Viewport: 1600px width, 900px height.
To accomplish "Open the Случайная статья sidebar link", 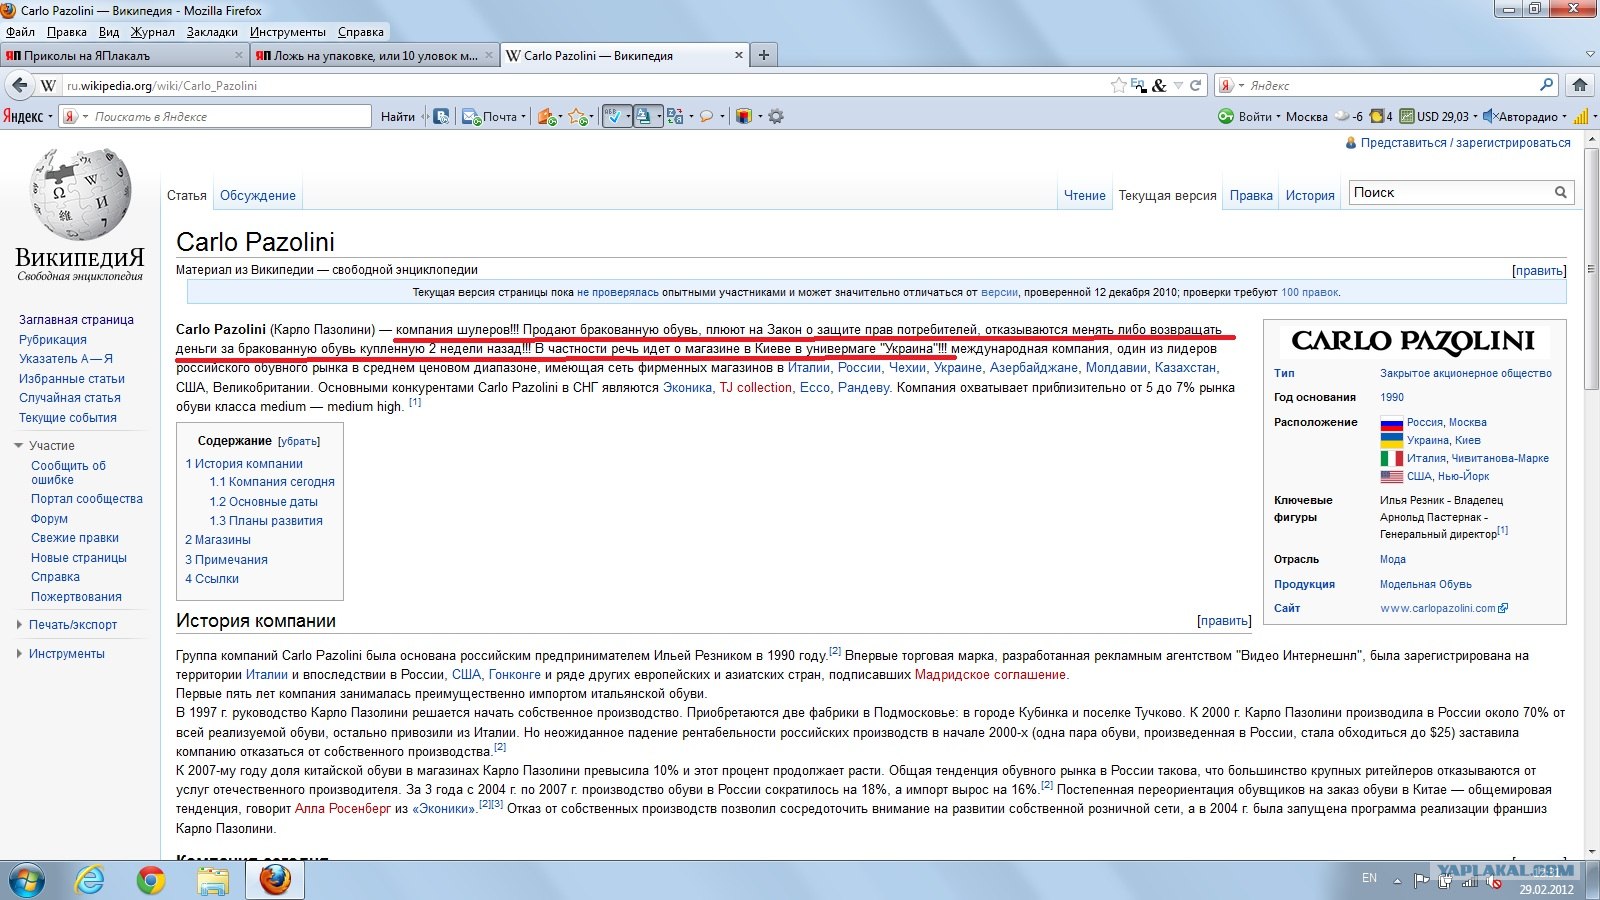I will (70, 398).
